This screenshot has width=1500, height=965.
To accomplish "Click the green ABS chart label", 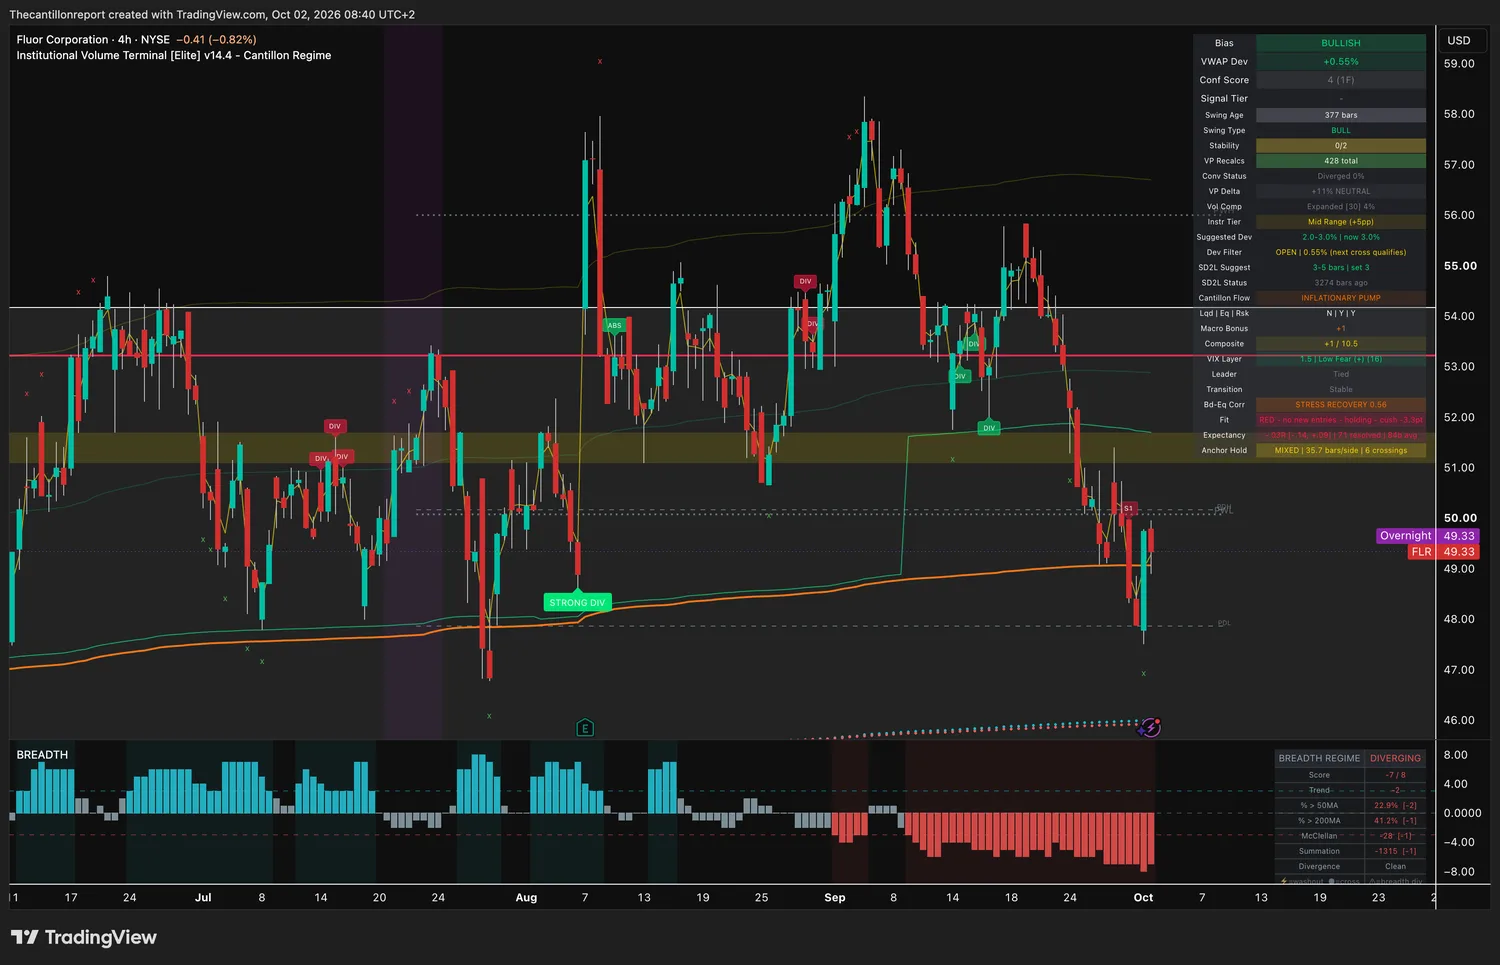I will (x=614, y=325).
